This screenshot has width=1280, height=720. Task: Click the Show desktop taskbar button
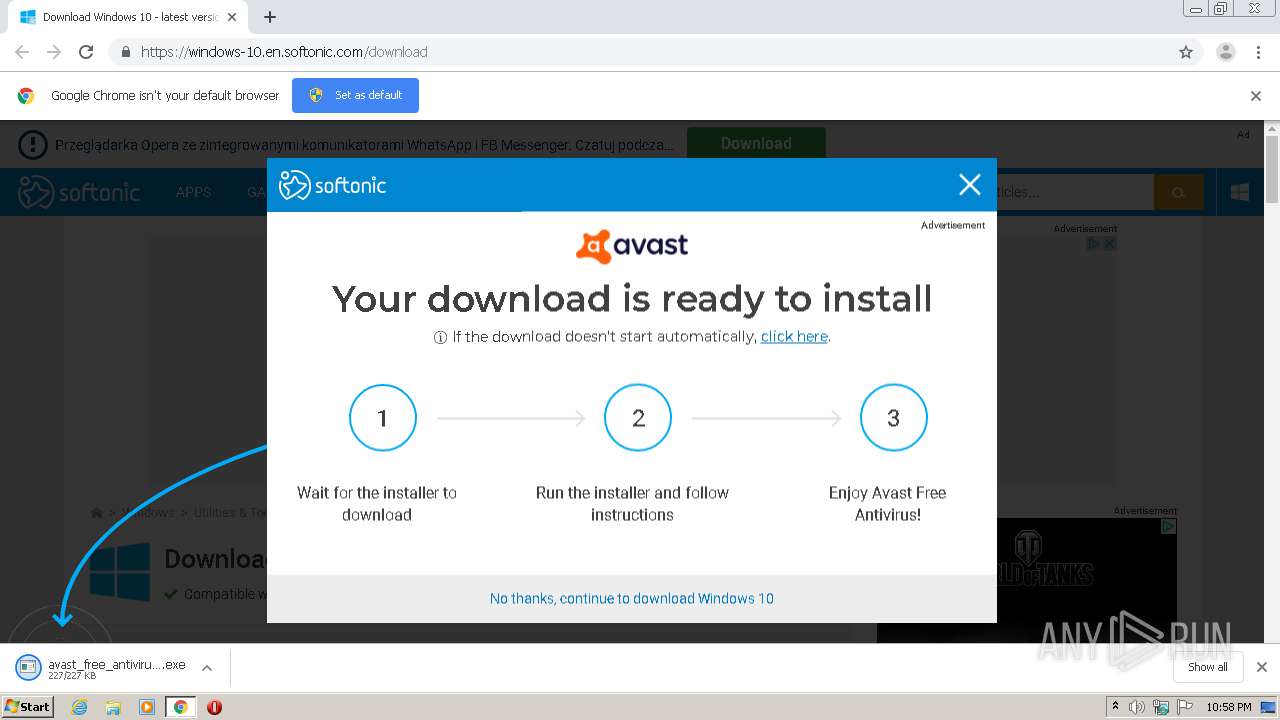click(1268, 707)
